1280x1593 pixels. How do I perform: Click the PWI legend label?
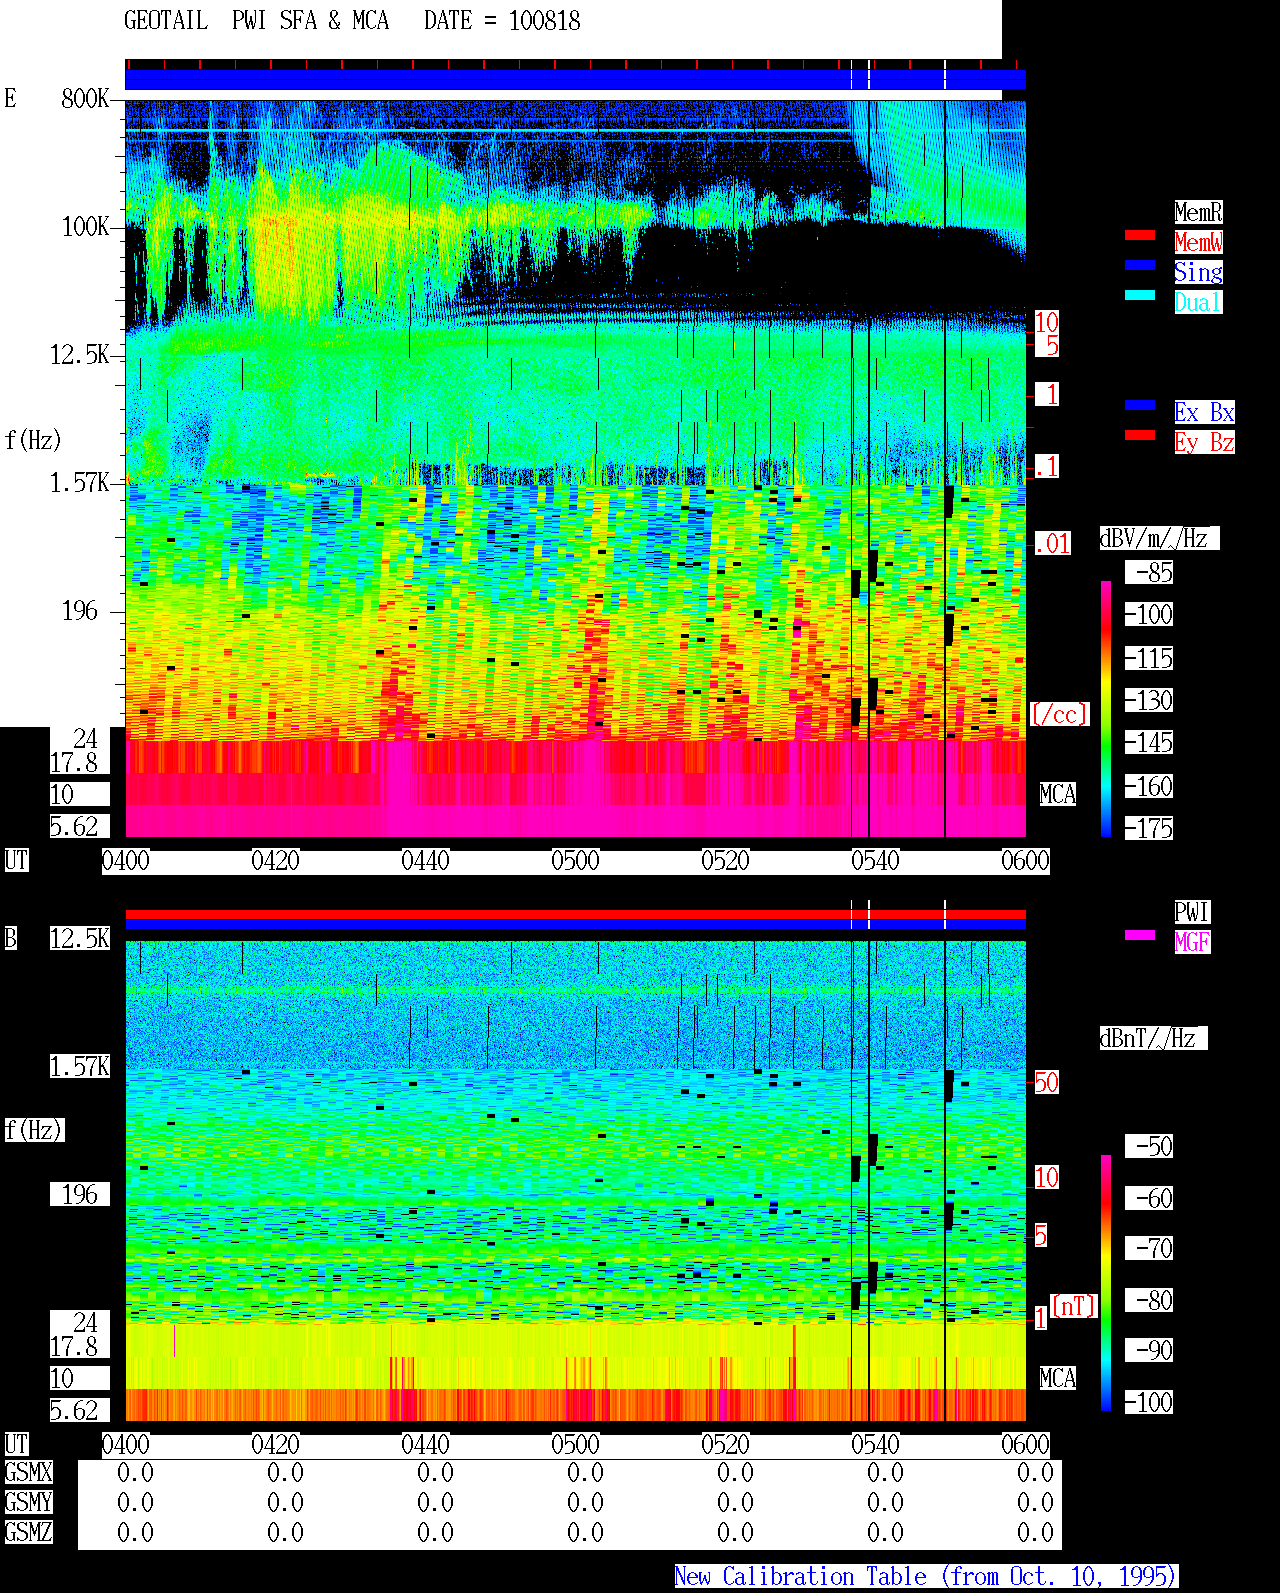(1192, 912)
